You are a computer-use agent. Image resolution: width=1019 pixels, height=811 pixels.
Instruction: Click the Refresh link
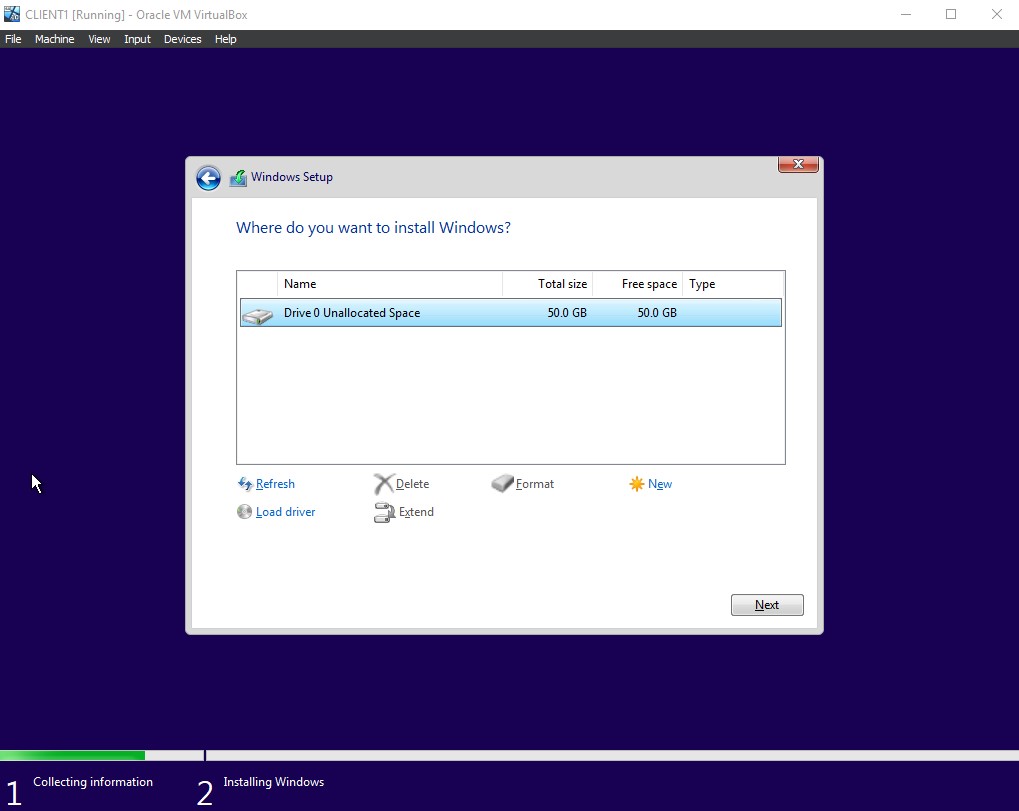pyautogui.click(x=275, y=483)
